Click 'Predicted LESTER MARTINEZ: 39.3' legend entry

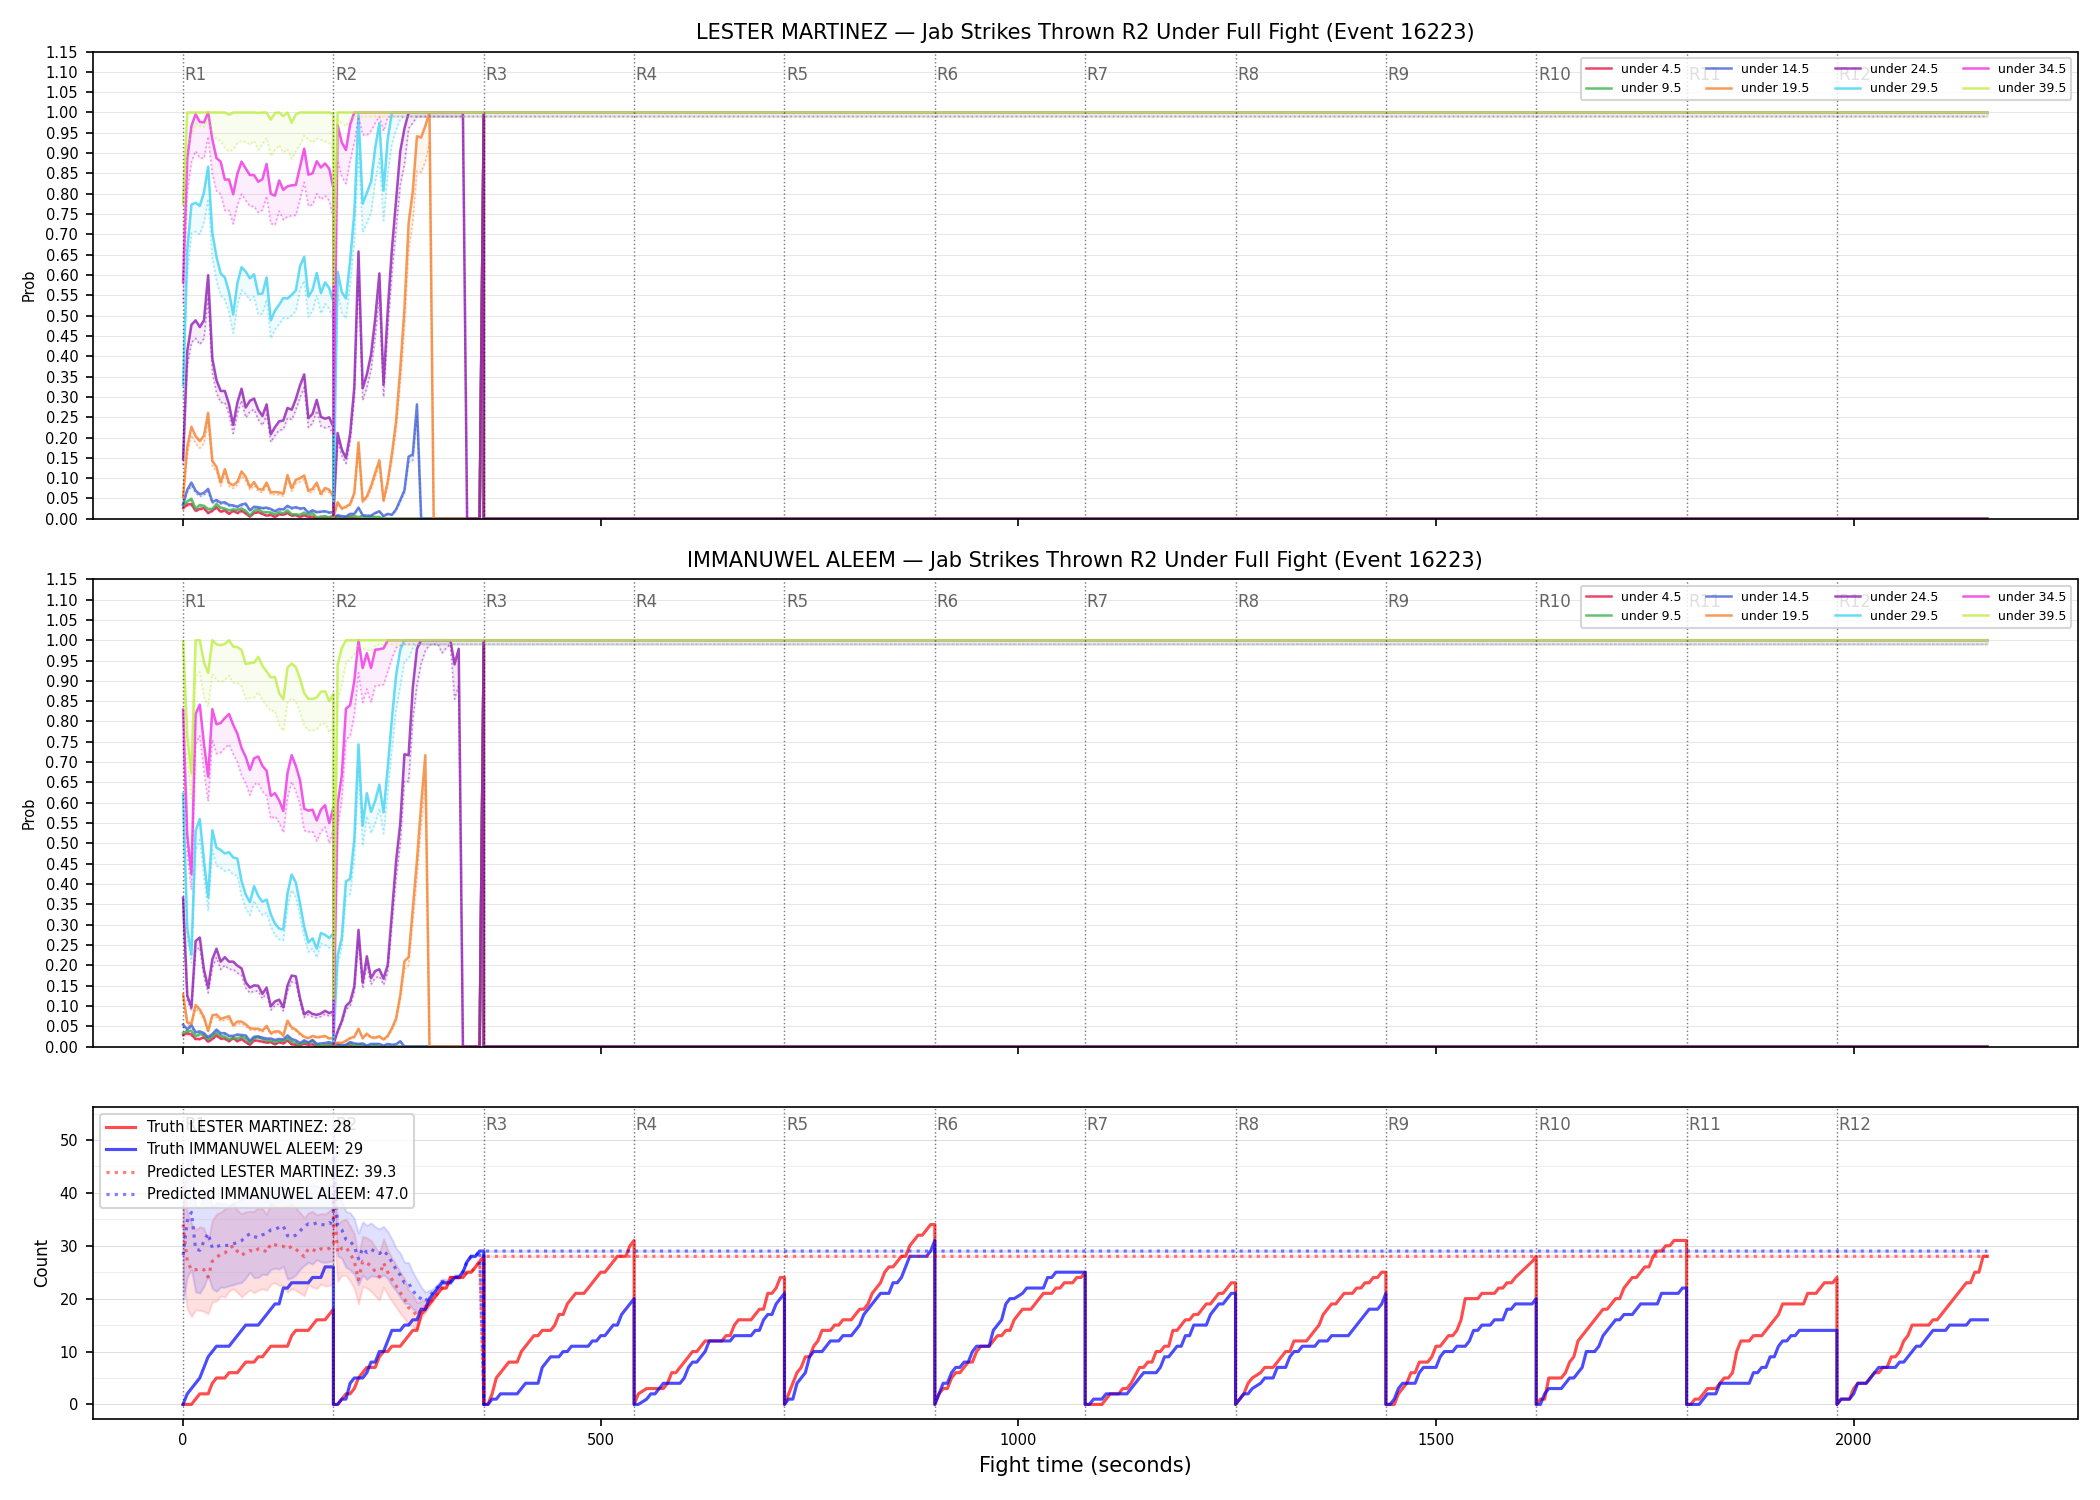pyautogui.click(x=251, y=1171)
